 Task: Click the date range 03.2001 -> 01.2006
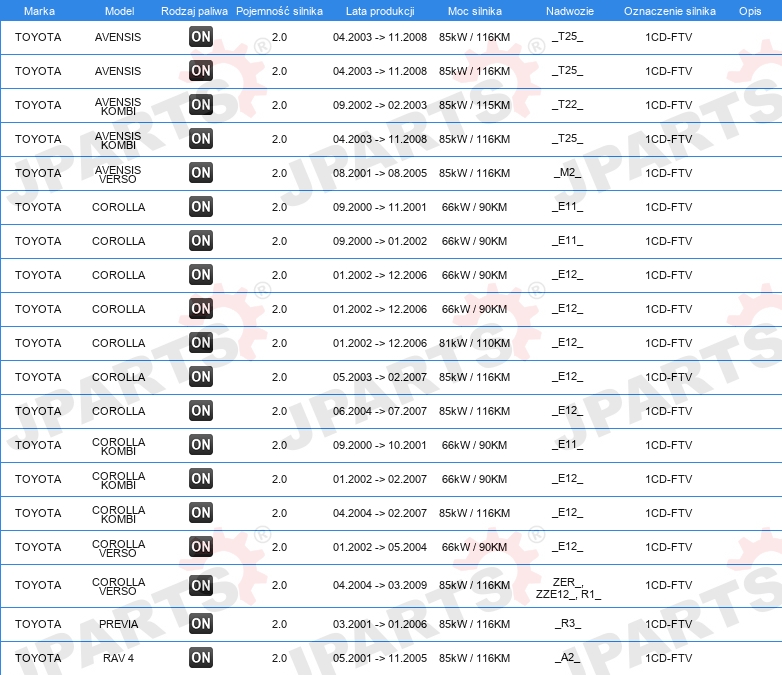(380, 624)
